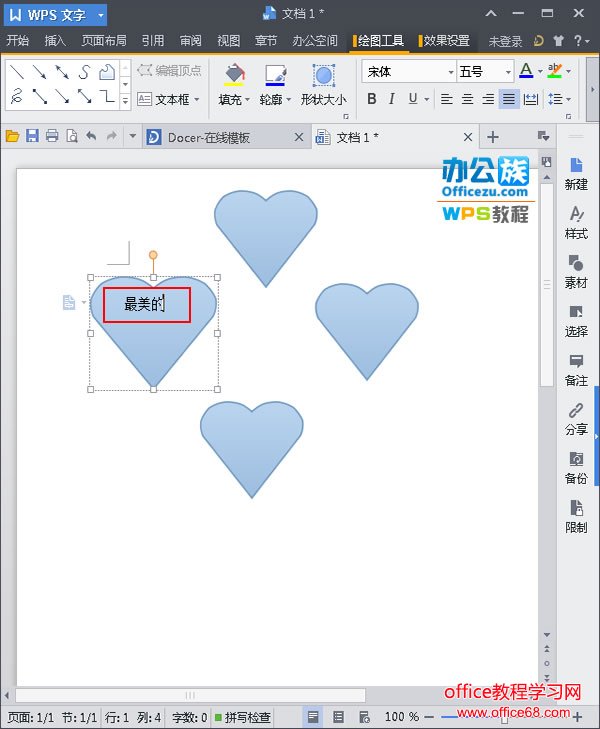The image size is (600, 729).
Task: Toggle italic formatting
Action: pyautogui.click(x=392, y=99)
